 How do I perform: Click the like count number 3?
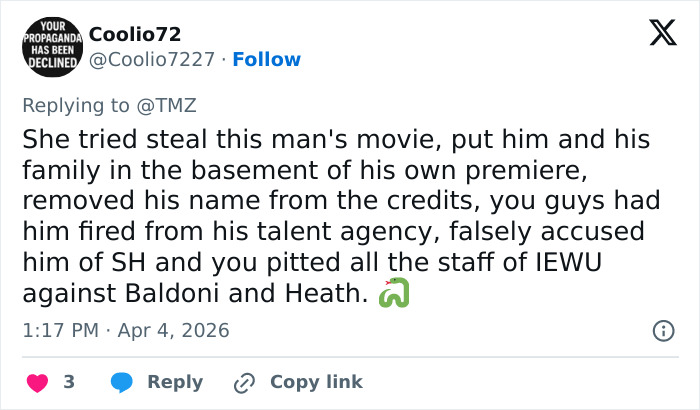click(69, 382)
